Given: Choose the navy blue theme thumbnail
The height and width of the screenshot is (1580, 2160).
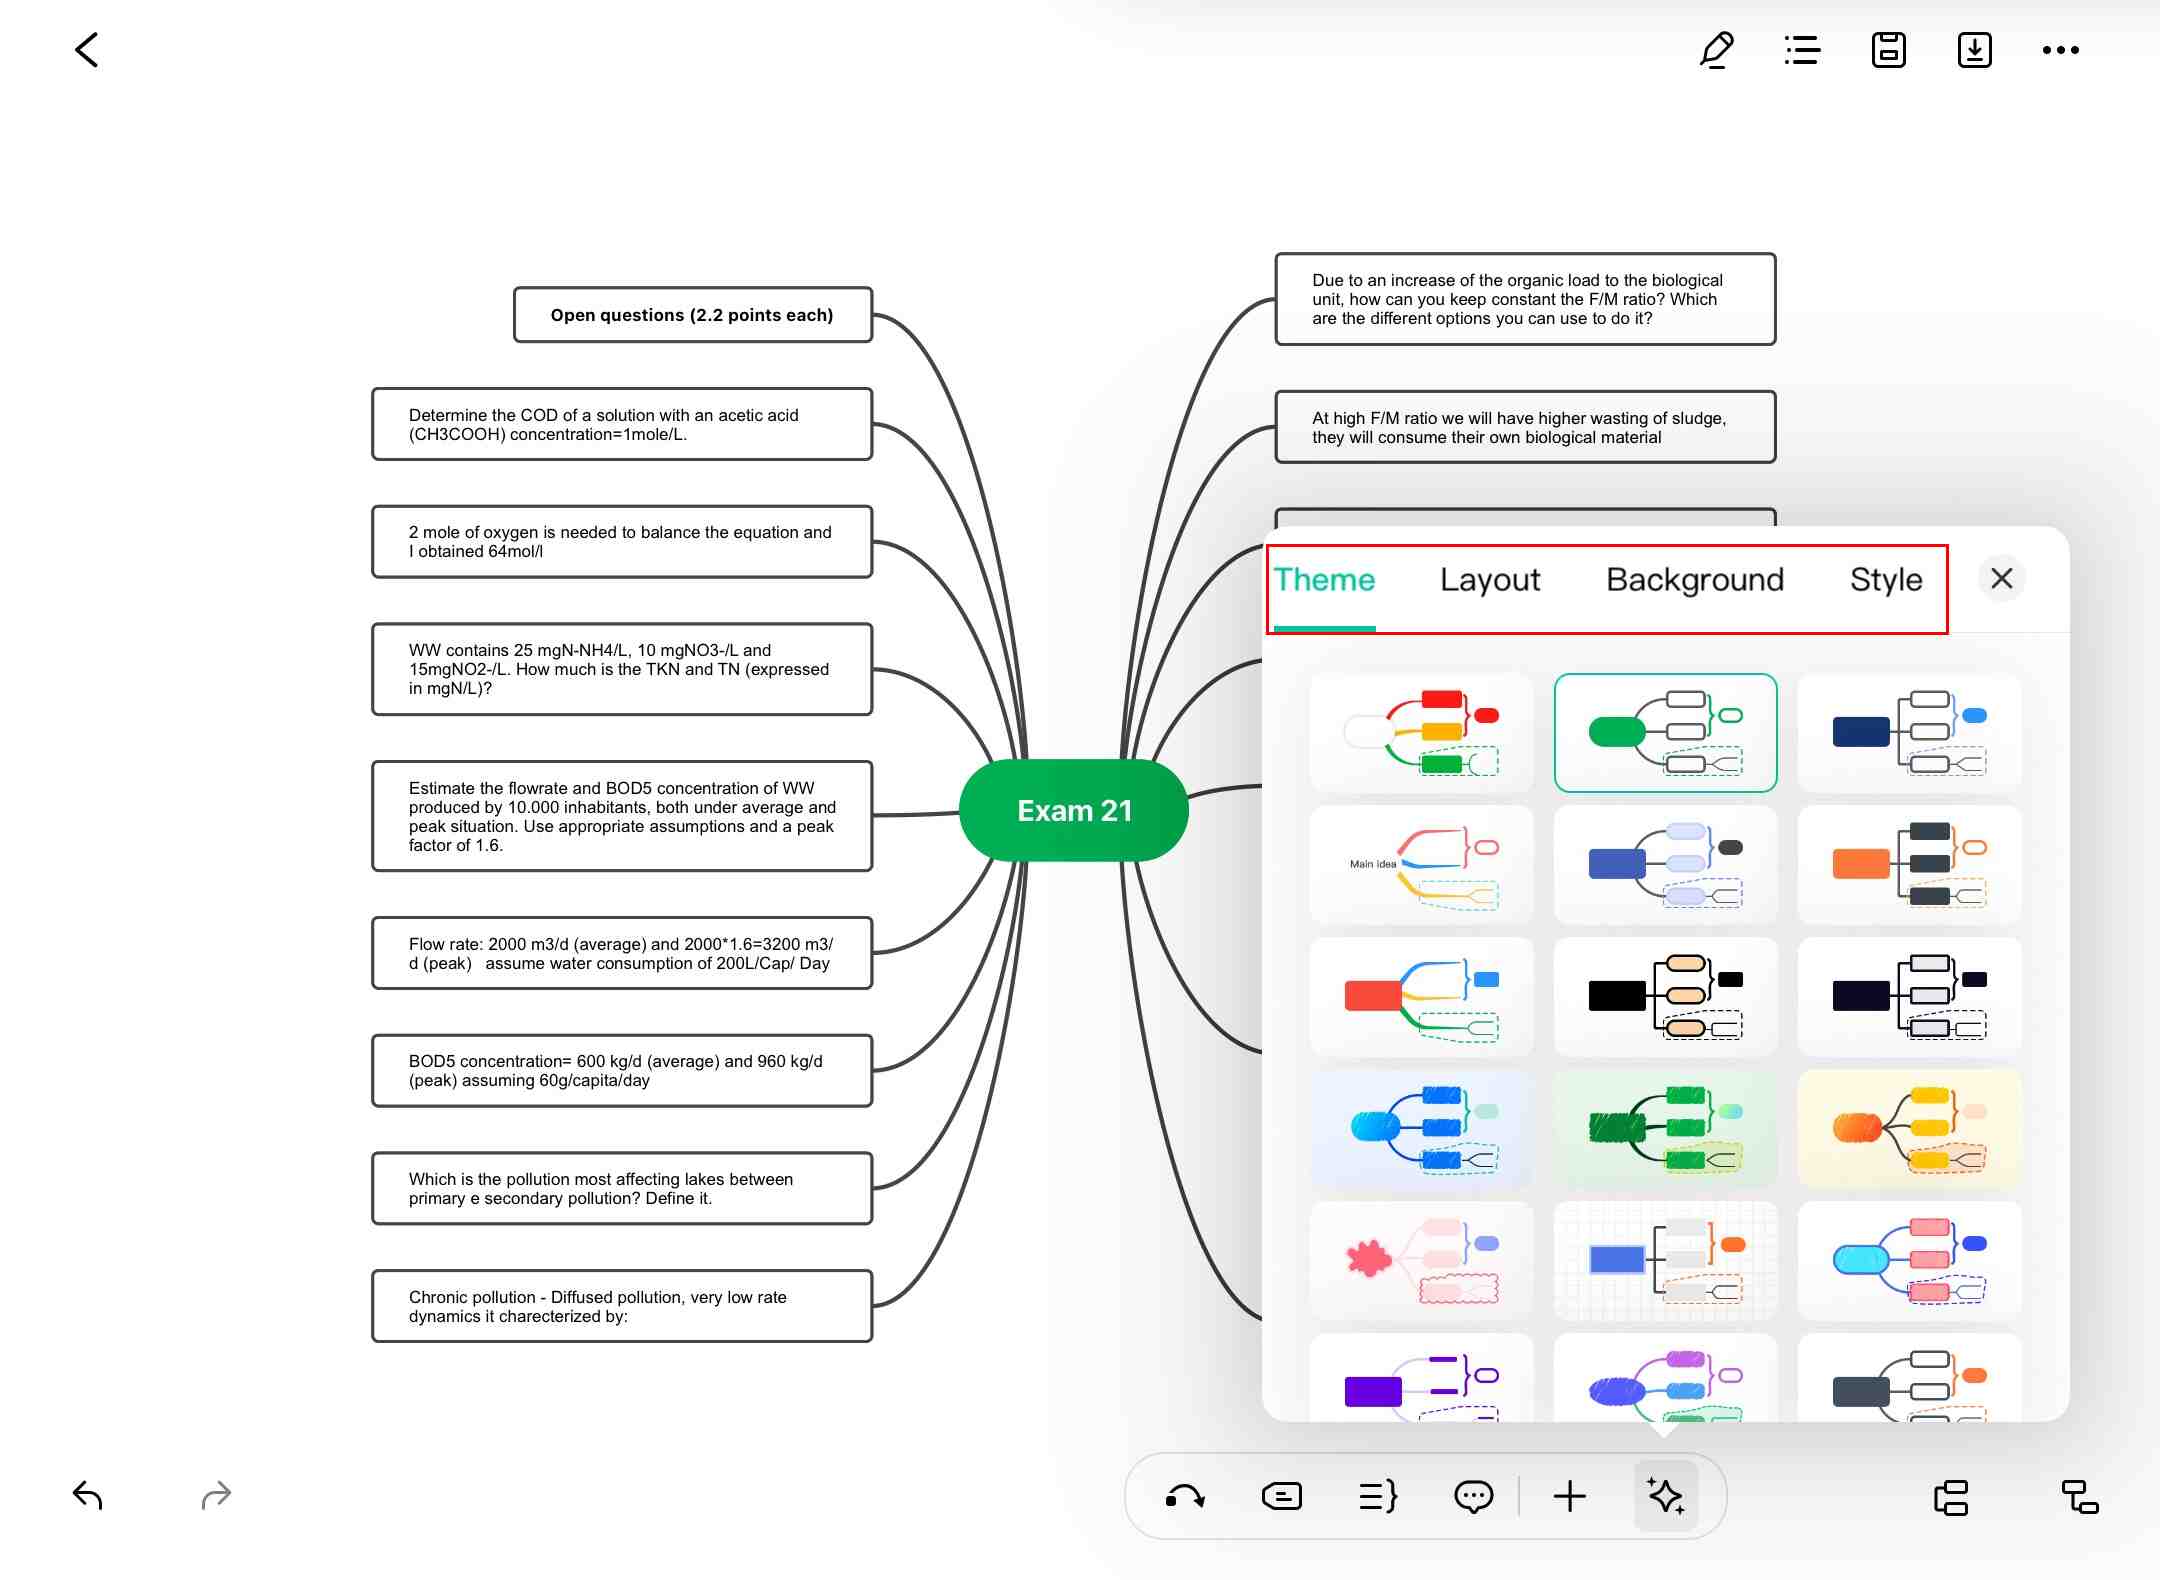Looking at the screenshot, I should click(1908, 733).
